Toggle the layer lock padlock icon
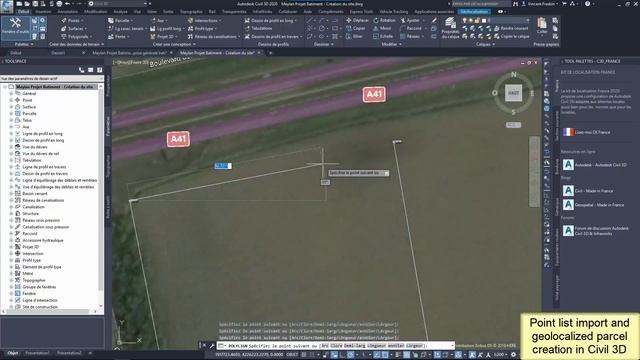 478,20
